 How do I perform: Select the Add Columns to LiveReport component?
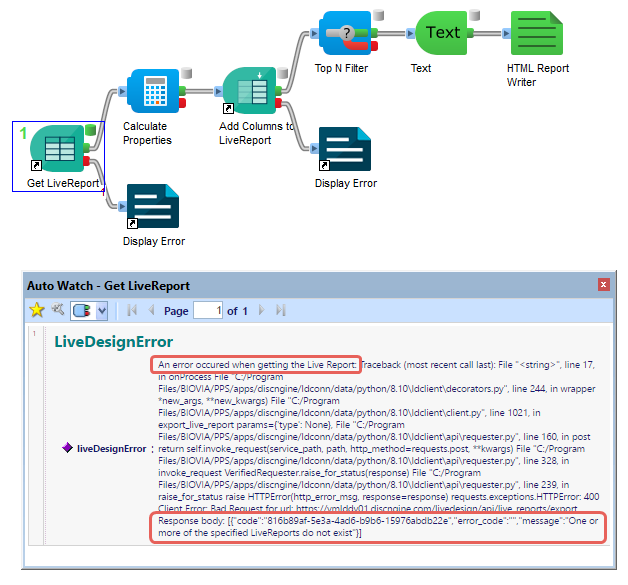tap(249, 91)
